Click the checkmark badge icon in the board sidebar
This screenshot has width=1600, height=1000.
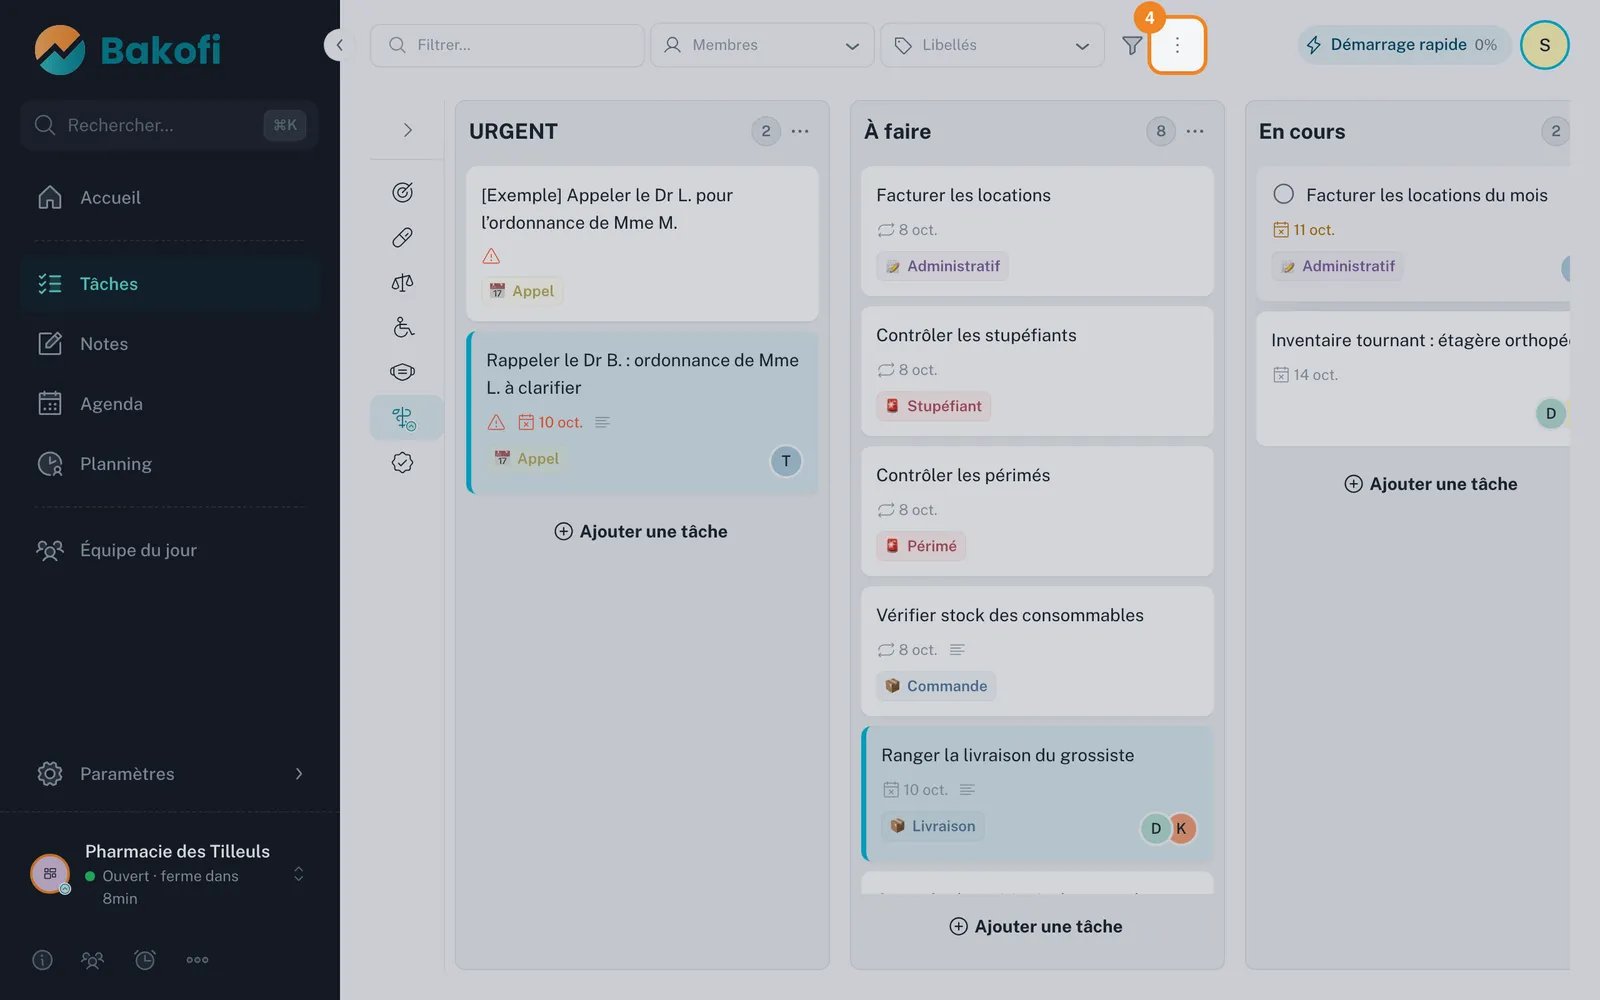pos(402,462)
